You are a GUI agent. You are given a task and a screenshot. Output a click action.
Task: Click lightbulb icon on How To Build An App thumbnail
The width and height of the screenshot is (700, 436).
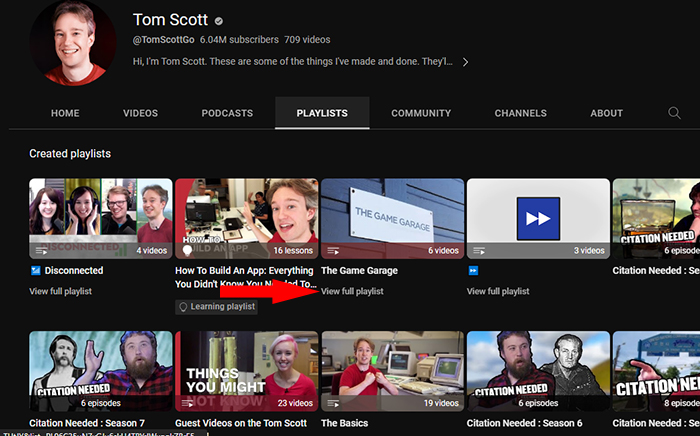[188, 251]
